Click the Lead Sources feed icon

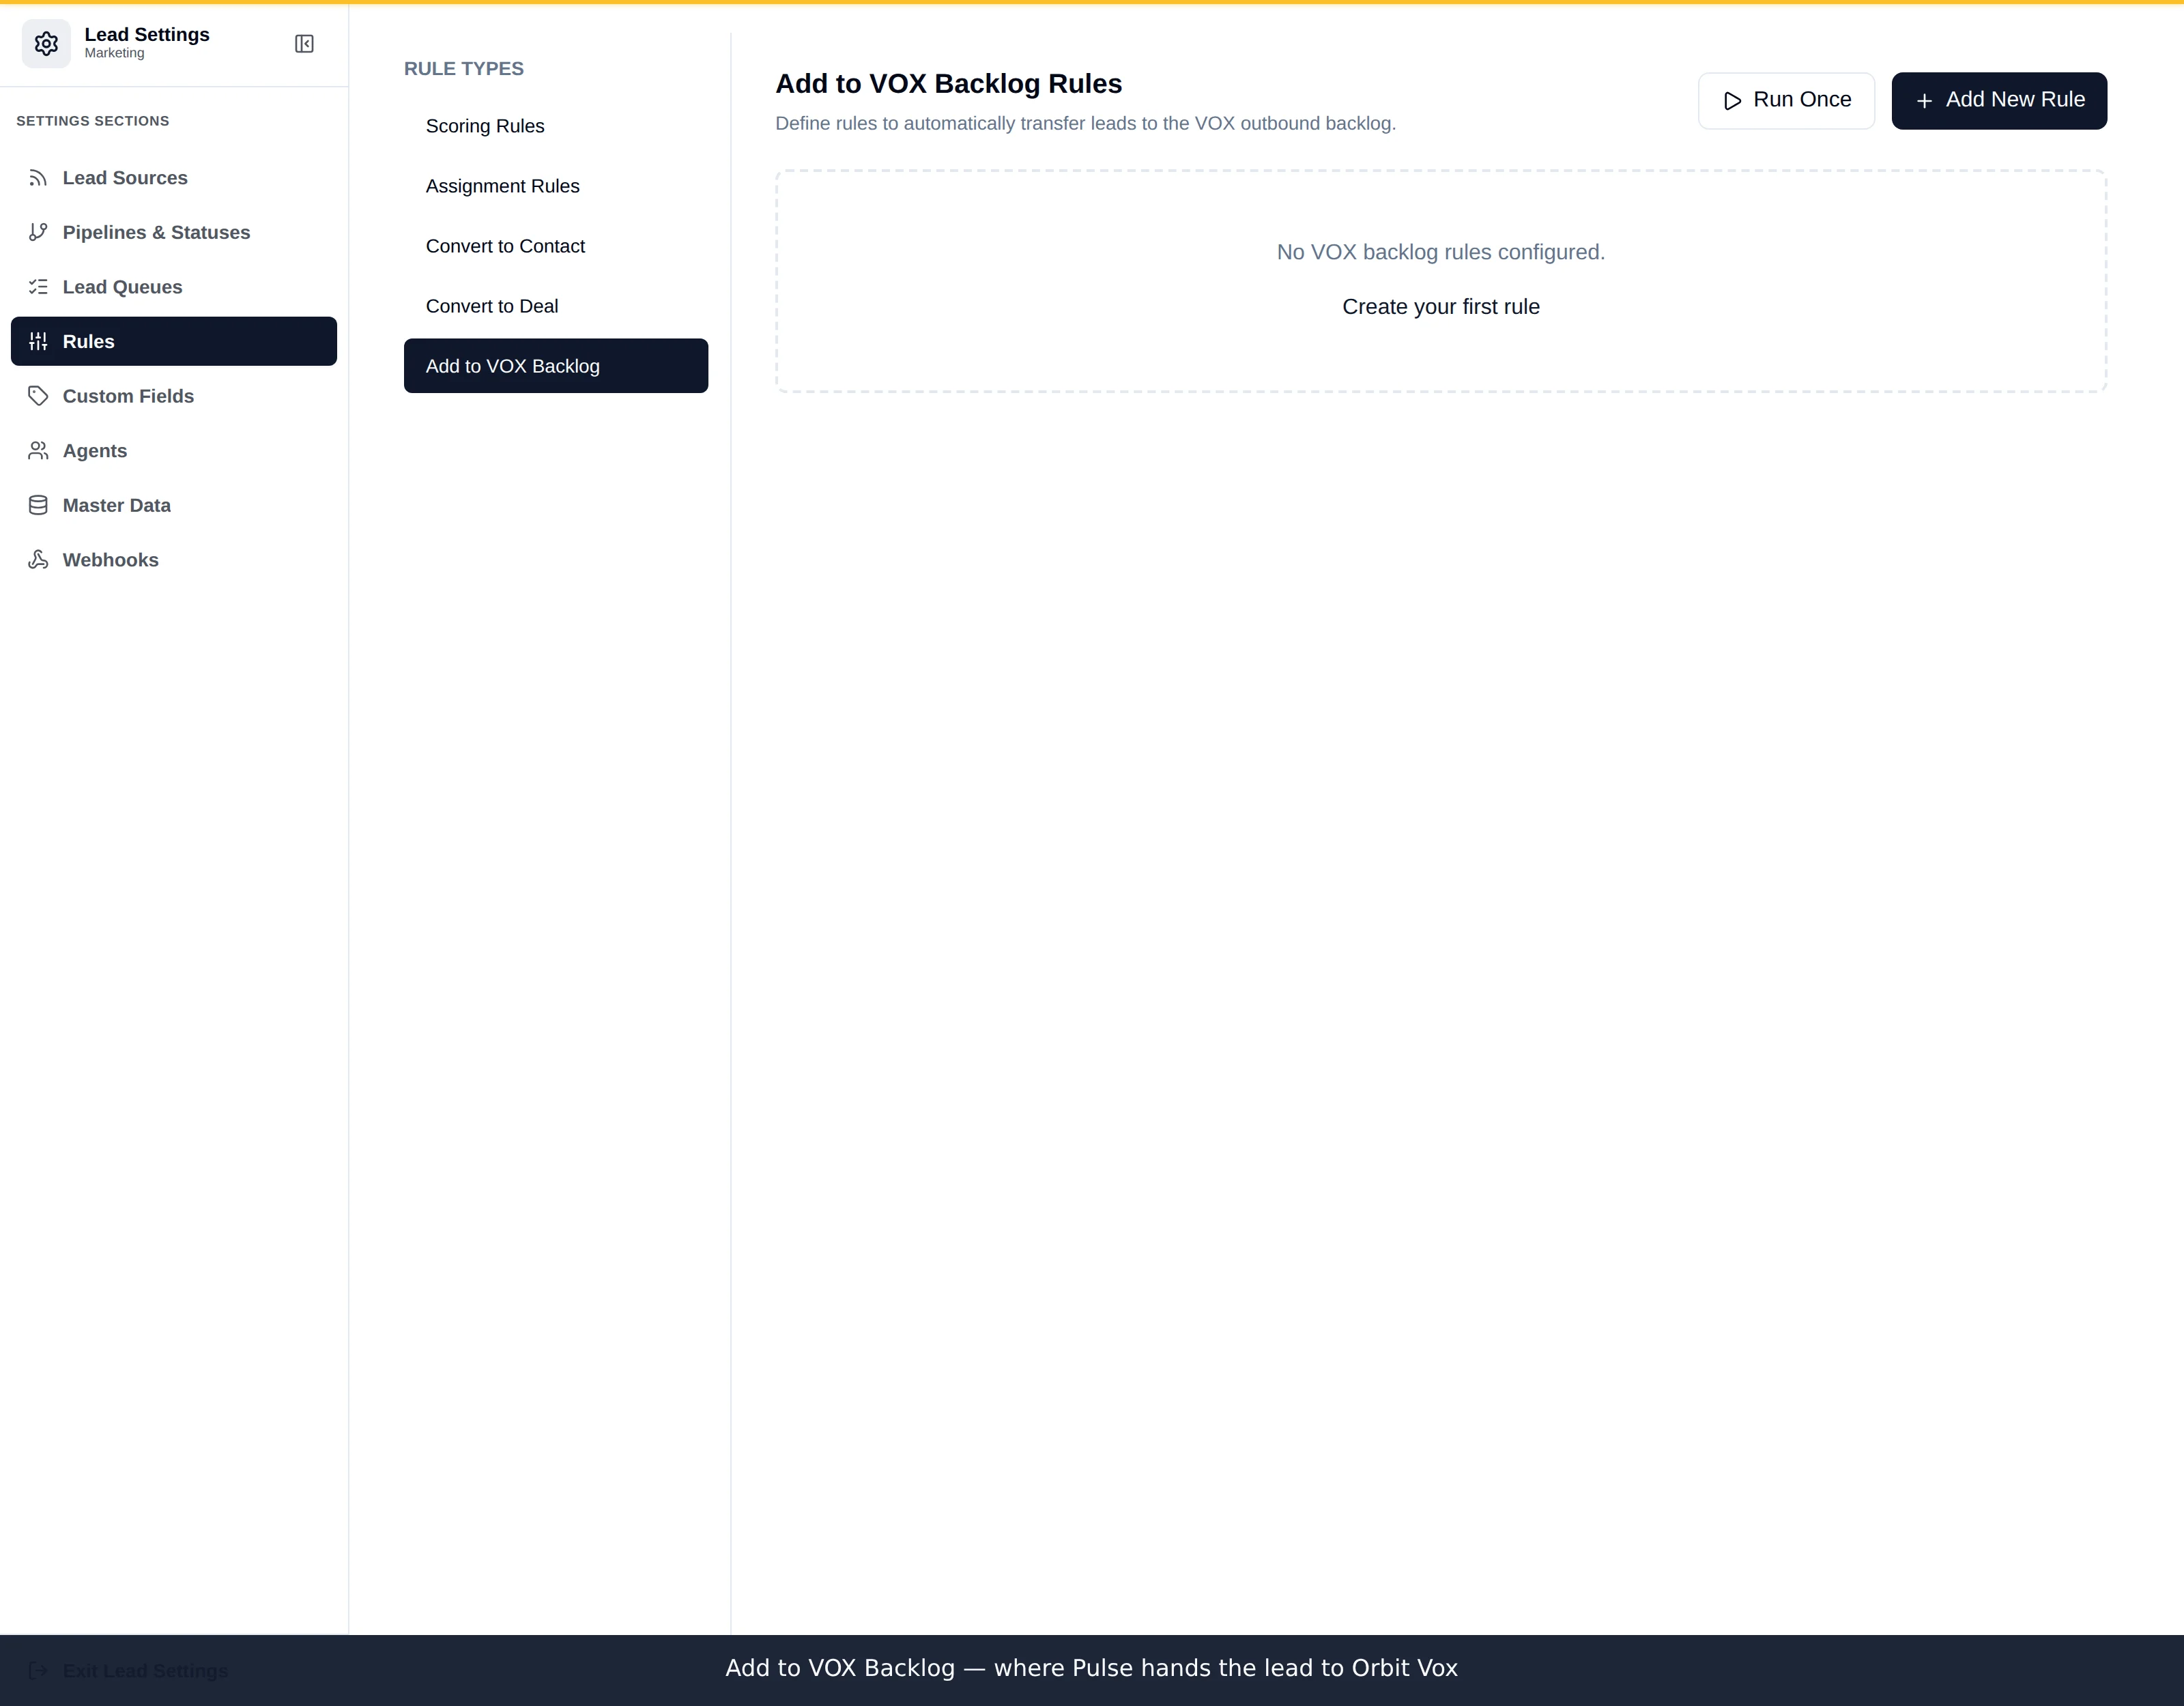pyautogui.click(x=38, y=178)
